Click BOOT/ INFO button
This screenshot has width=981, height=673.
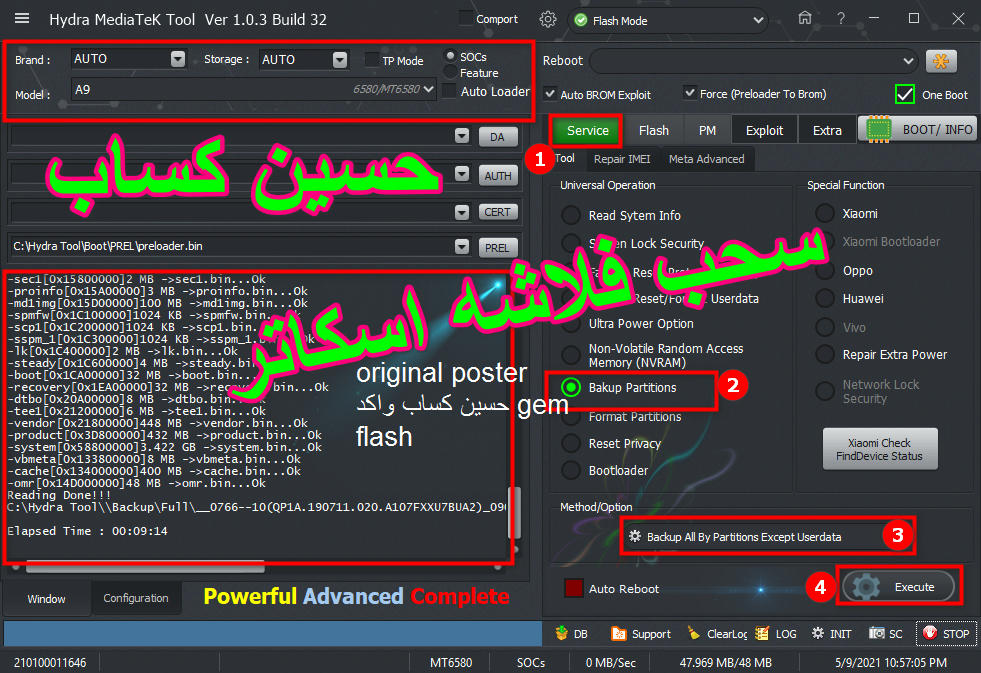click(917, 129)
